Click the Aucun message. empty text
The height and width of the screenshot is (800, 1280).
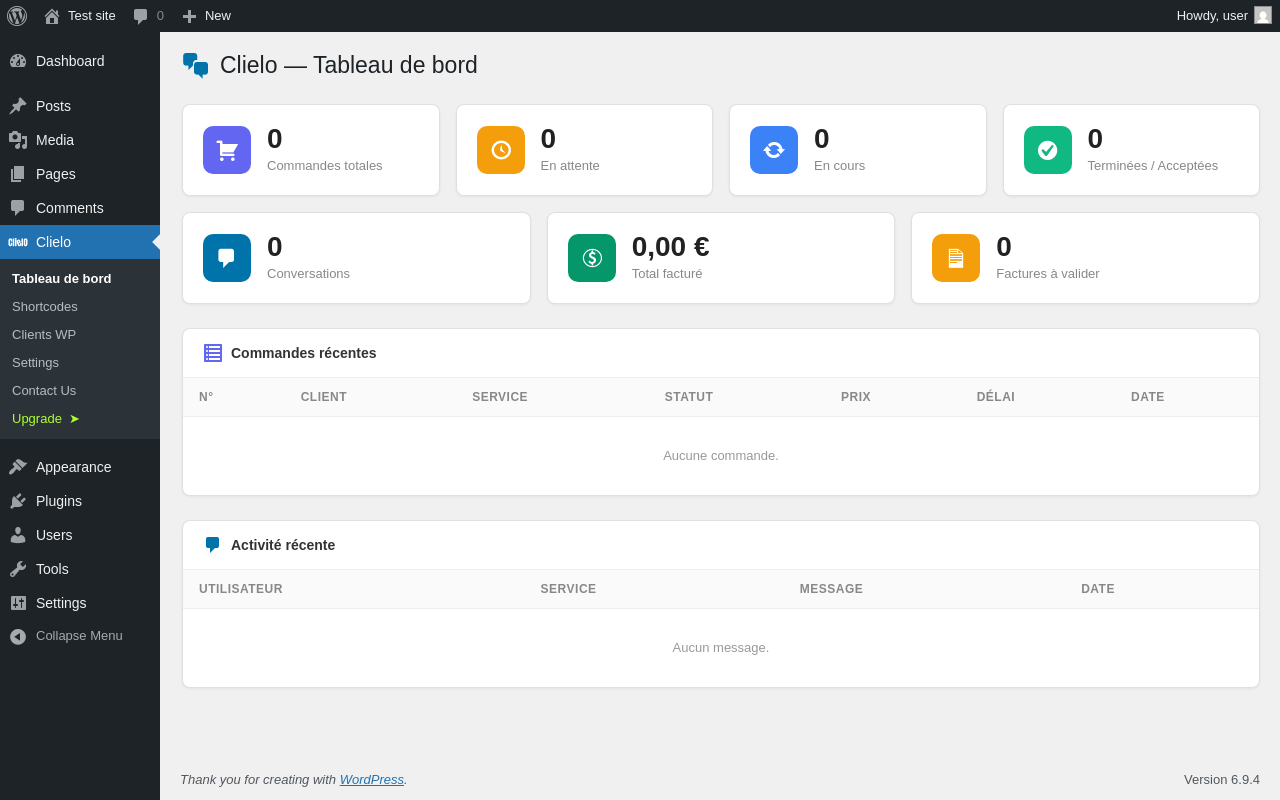(x=721, y=648)
